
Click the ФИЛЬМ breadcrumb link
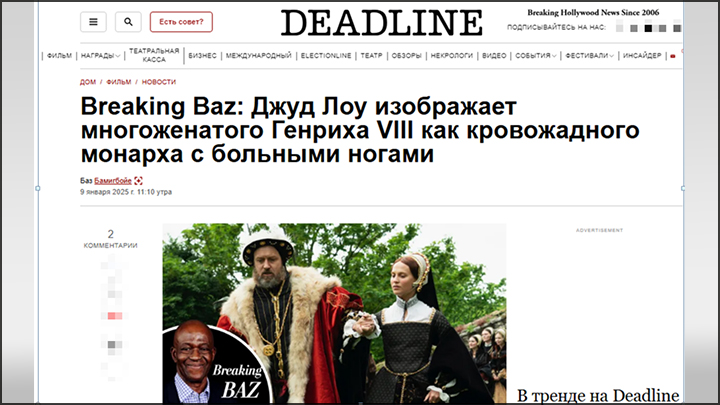point(118,82)
